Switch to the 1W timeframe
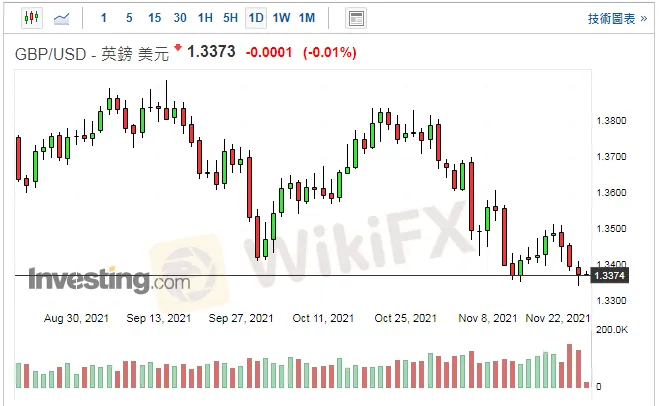The width and height of the screenshot is (659, 406). pos(281,18)
